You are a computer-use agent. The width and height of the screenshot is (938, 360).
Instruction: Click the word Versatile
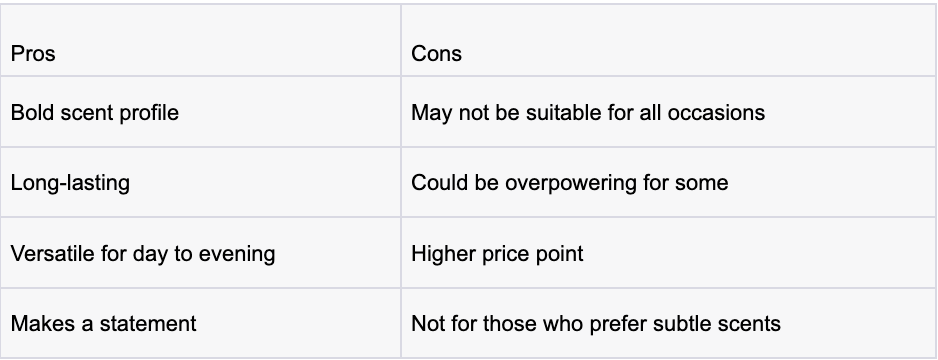point(52,254)
